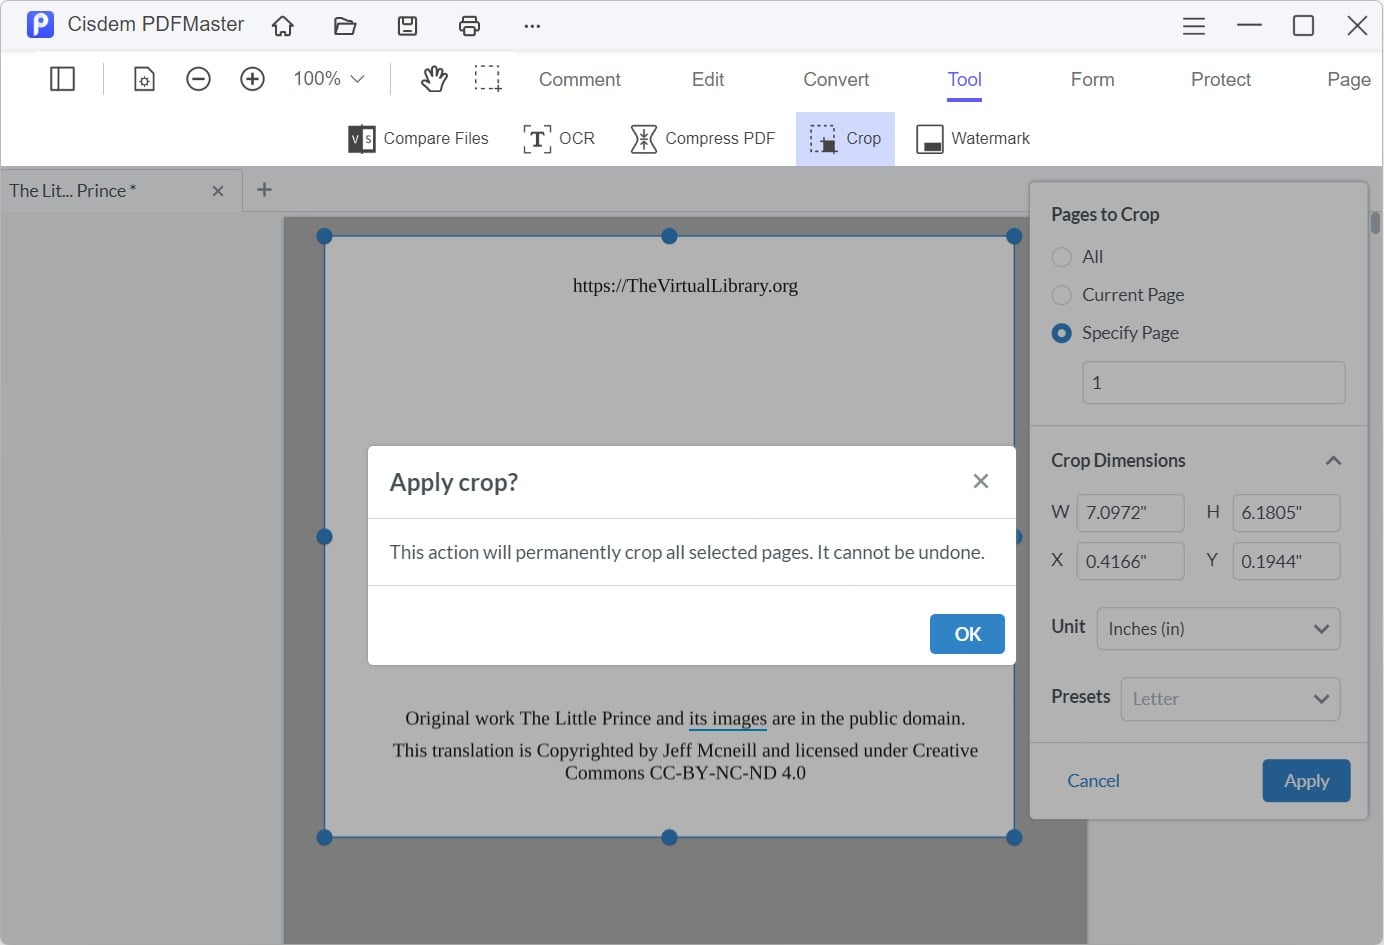Zoom in with the plus icon
The width and height of the screenshot is (1384, 945).
(252, 79)
